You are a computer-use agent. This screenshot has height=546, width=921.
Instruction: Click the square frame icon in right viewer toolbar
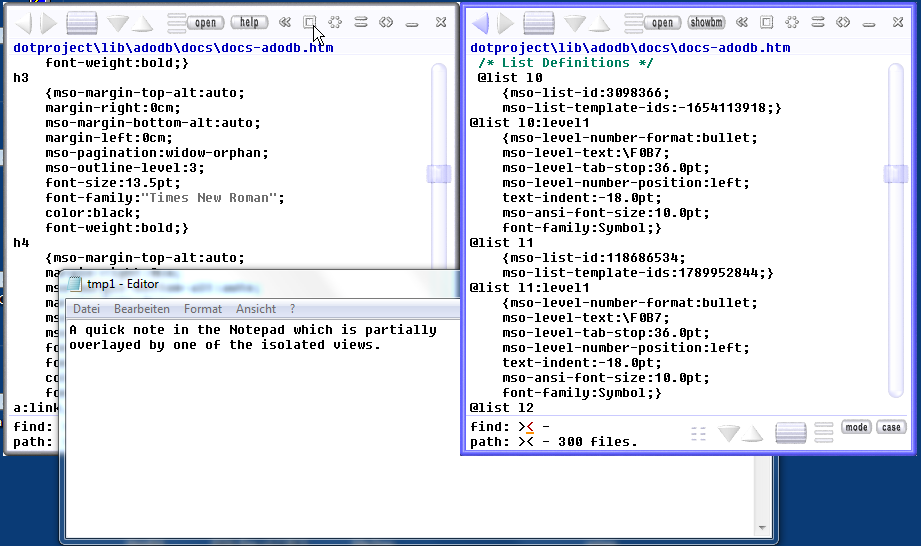click(x=766, y=22)
